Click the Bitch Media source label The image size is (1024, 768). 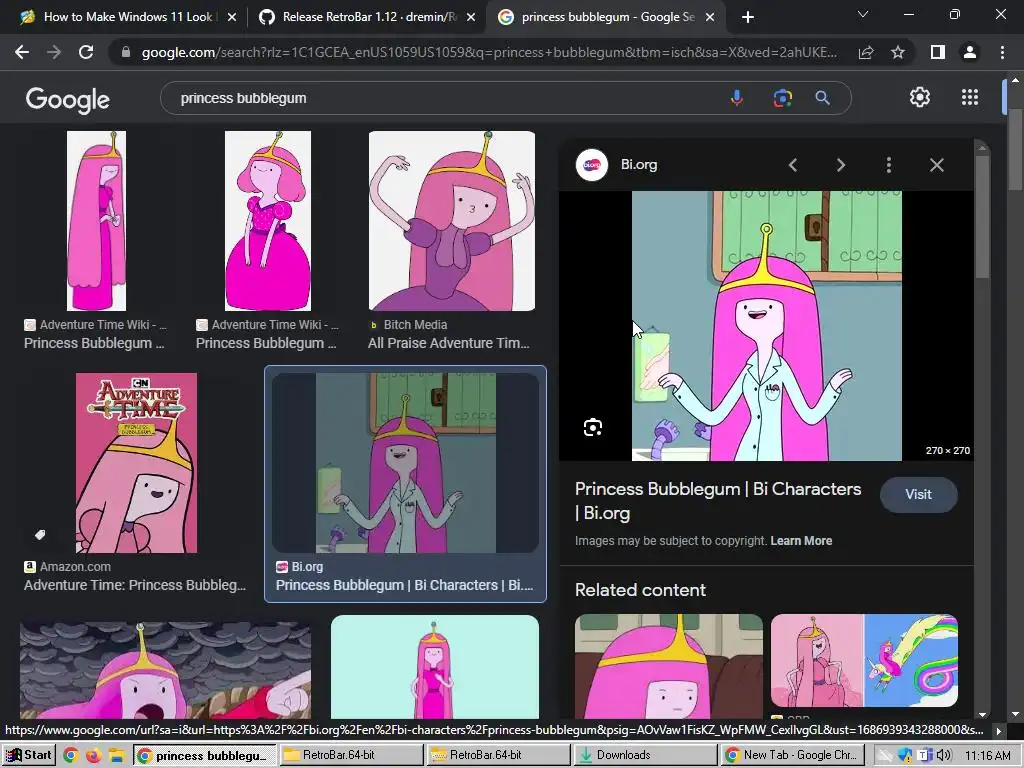[x=415, y=325]
